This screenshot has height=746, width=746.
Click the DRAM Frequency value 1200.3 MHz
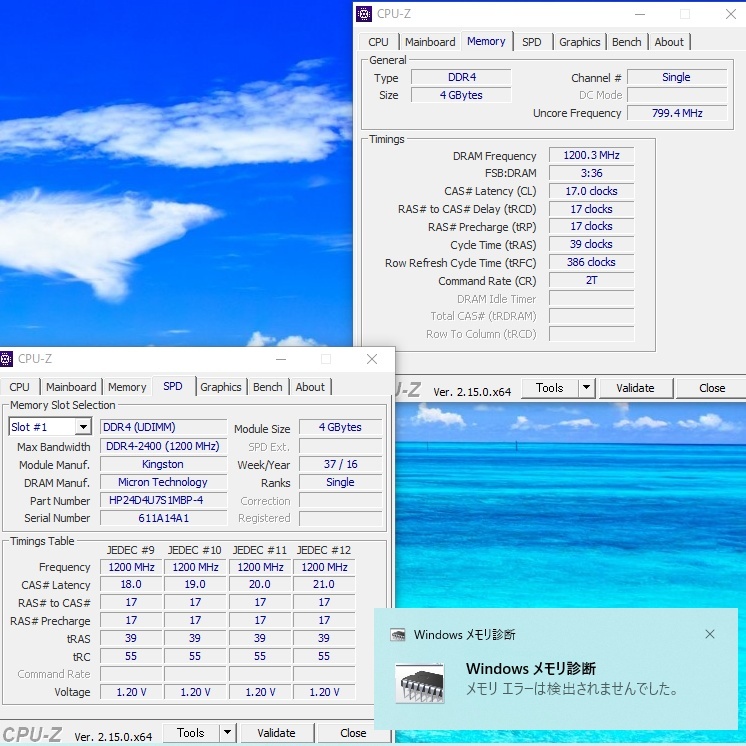[x=591, y=156]
